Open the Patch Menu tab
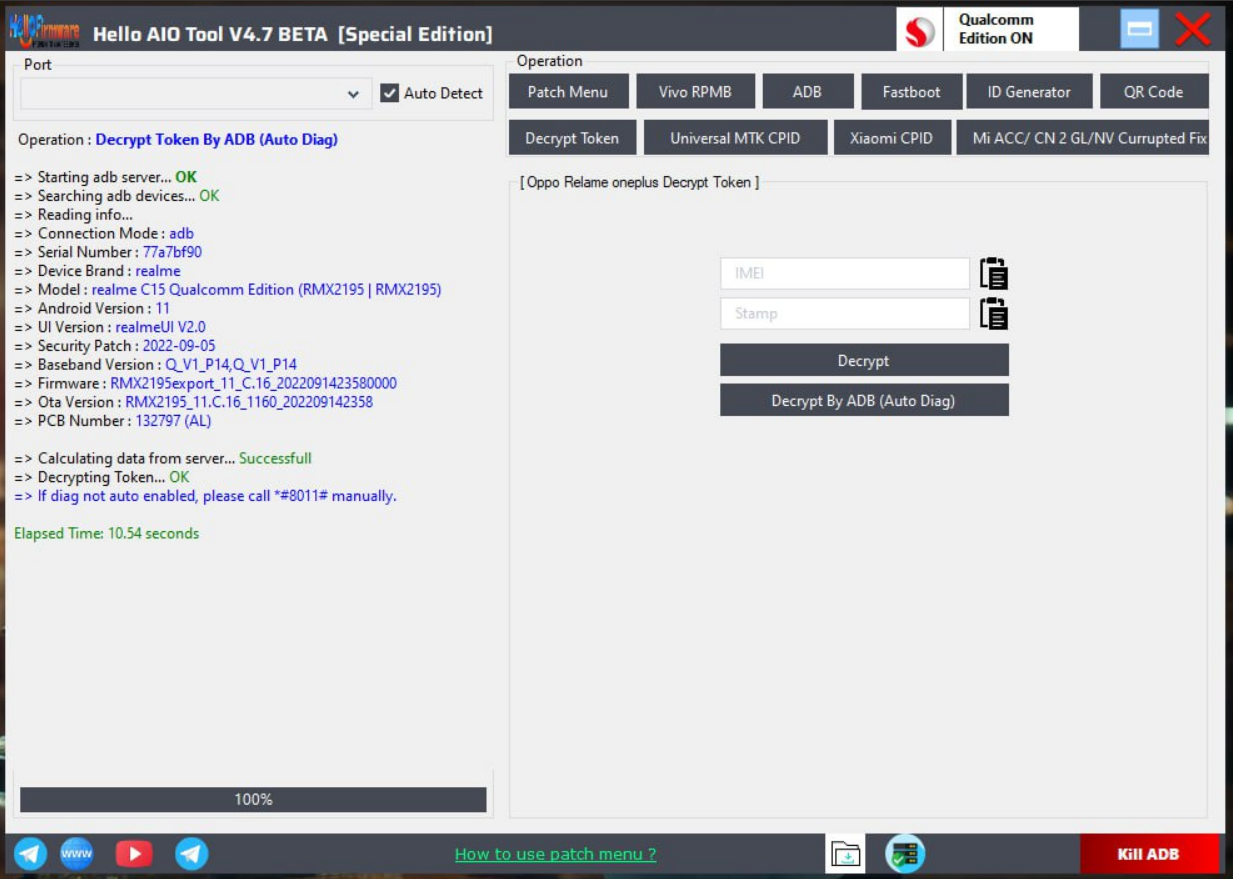The height and width of the screenshot is (879, 1233). (568, 91)
